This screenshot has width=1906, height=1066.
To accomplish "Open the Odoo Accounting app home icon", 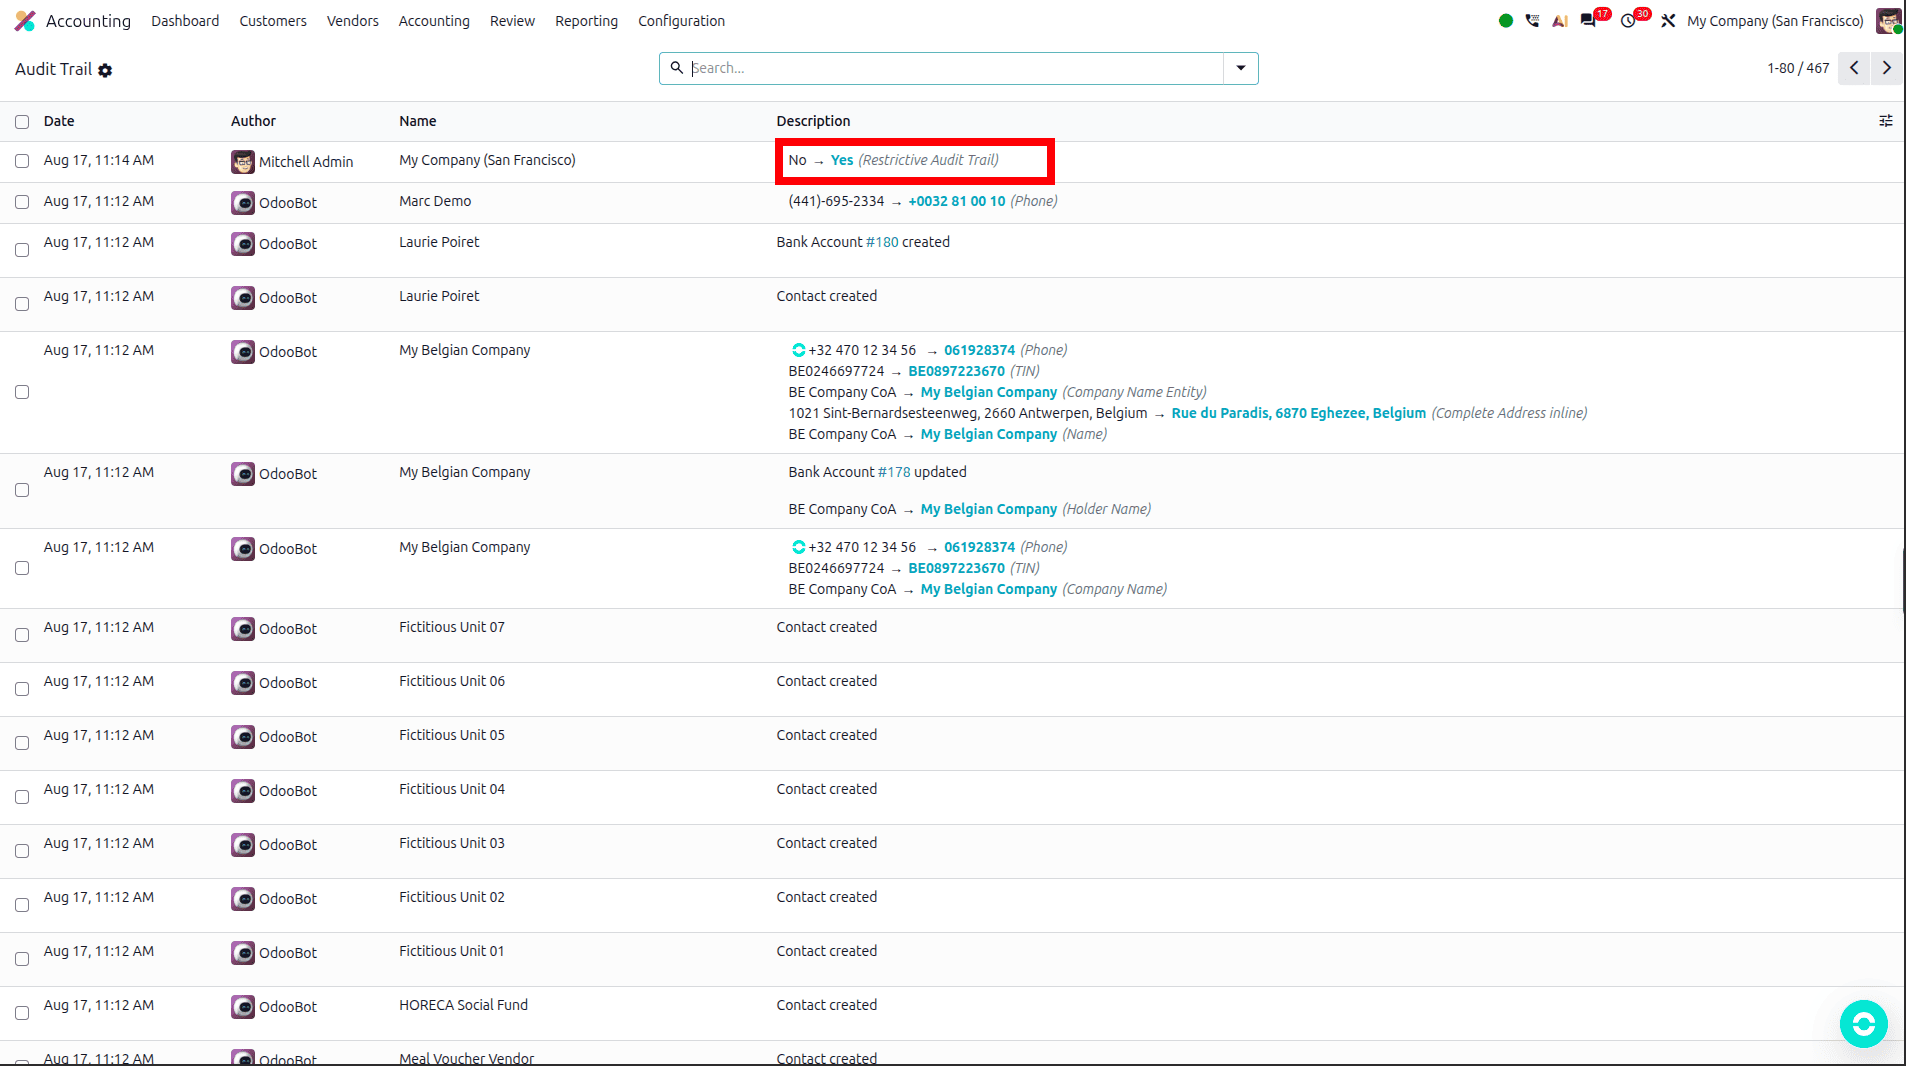I will pyautogui.click(x=25, y=21).
